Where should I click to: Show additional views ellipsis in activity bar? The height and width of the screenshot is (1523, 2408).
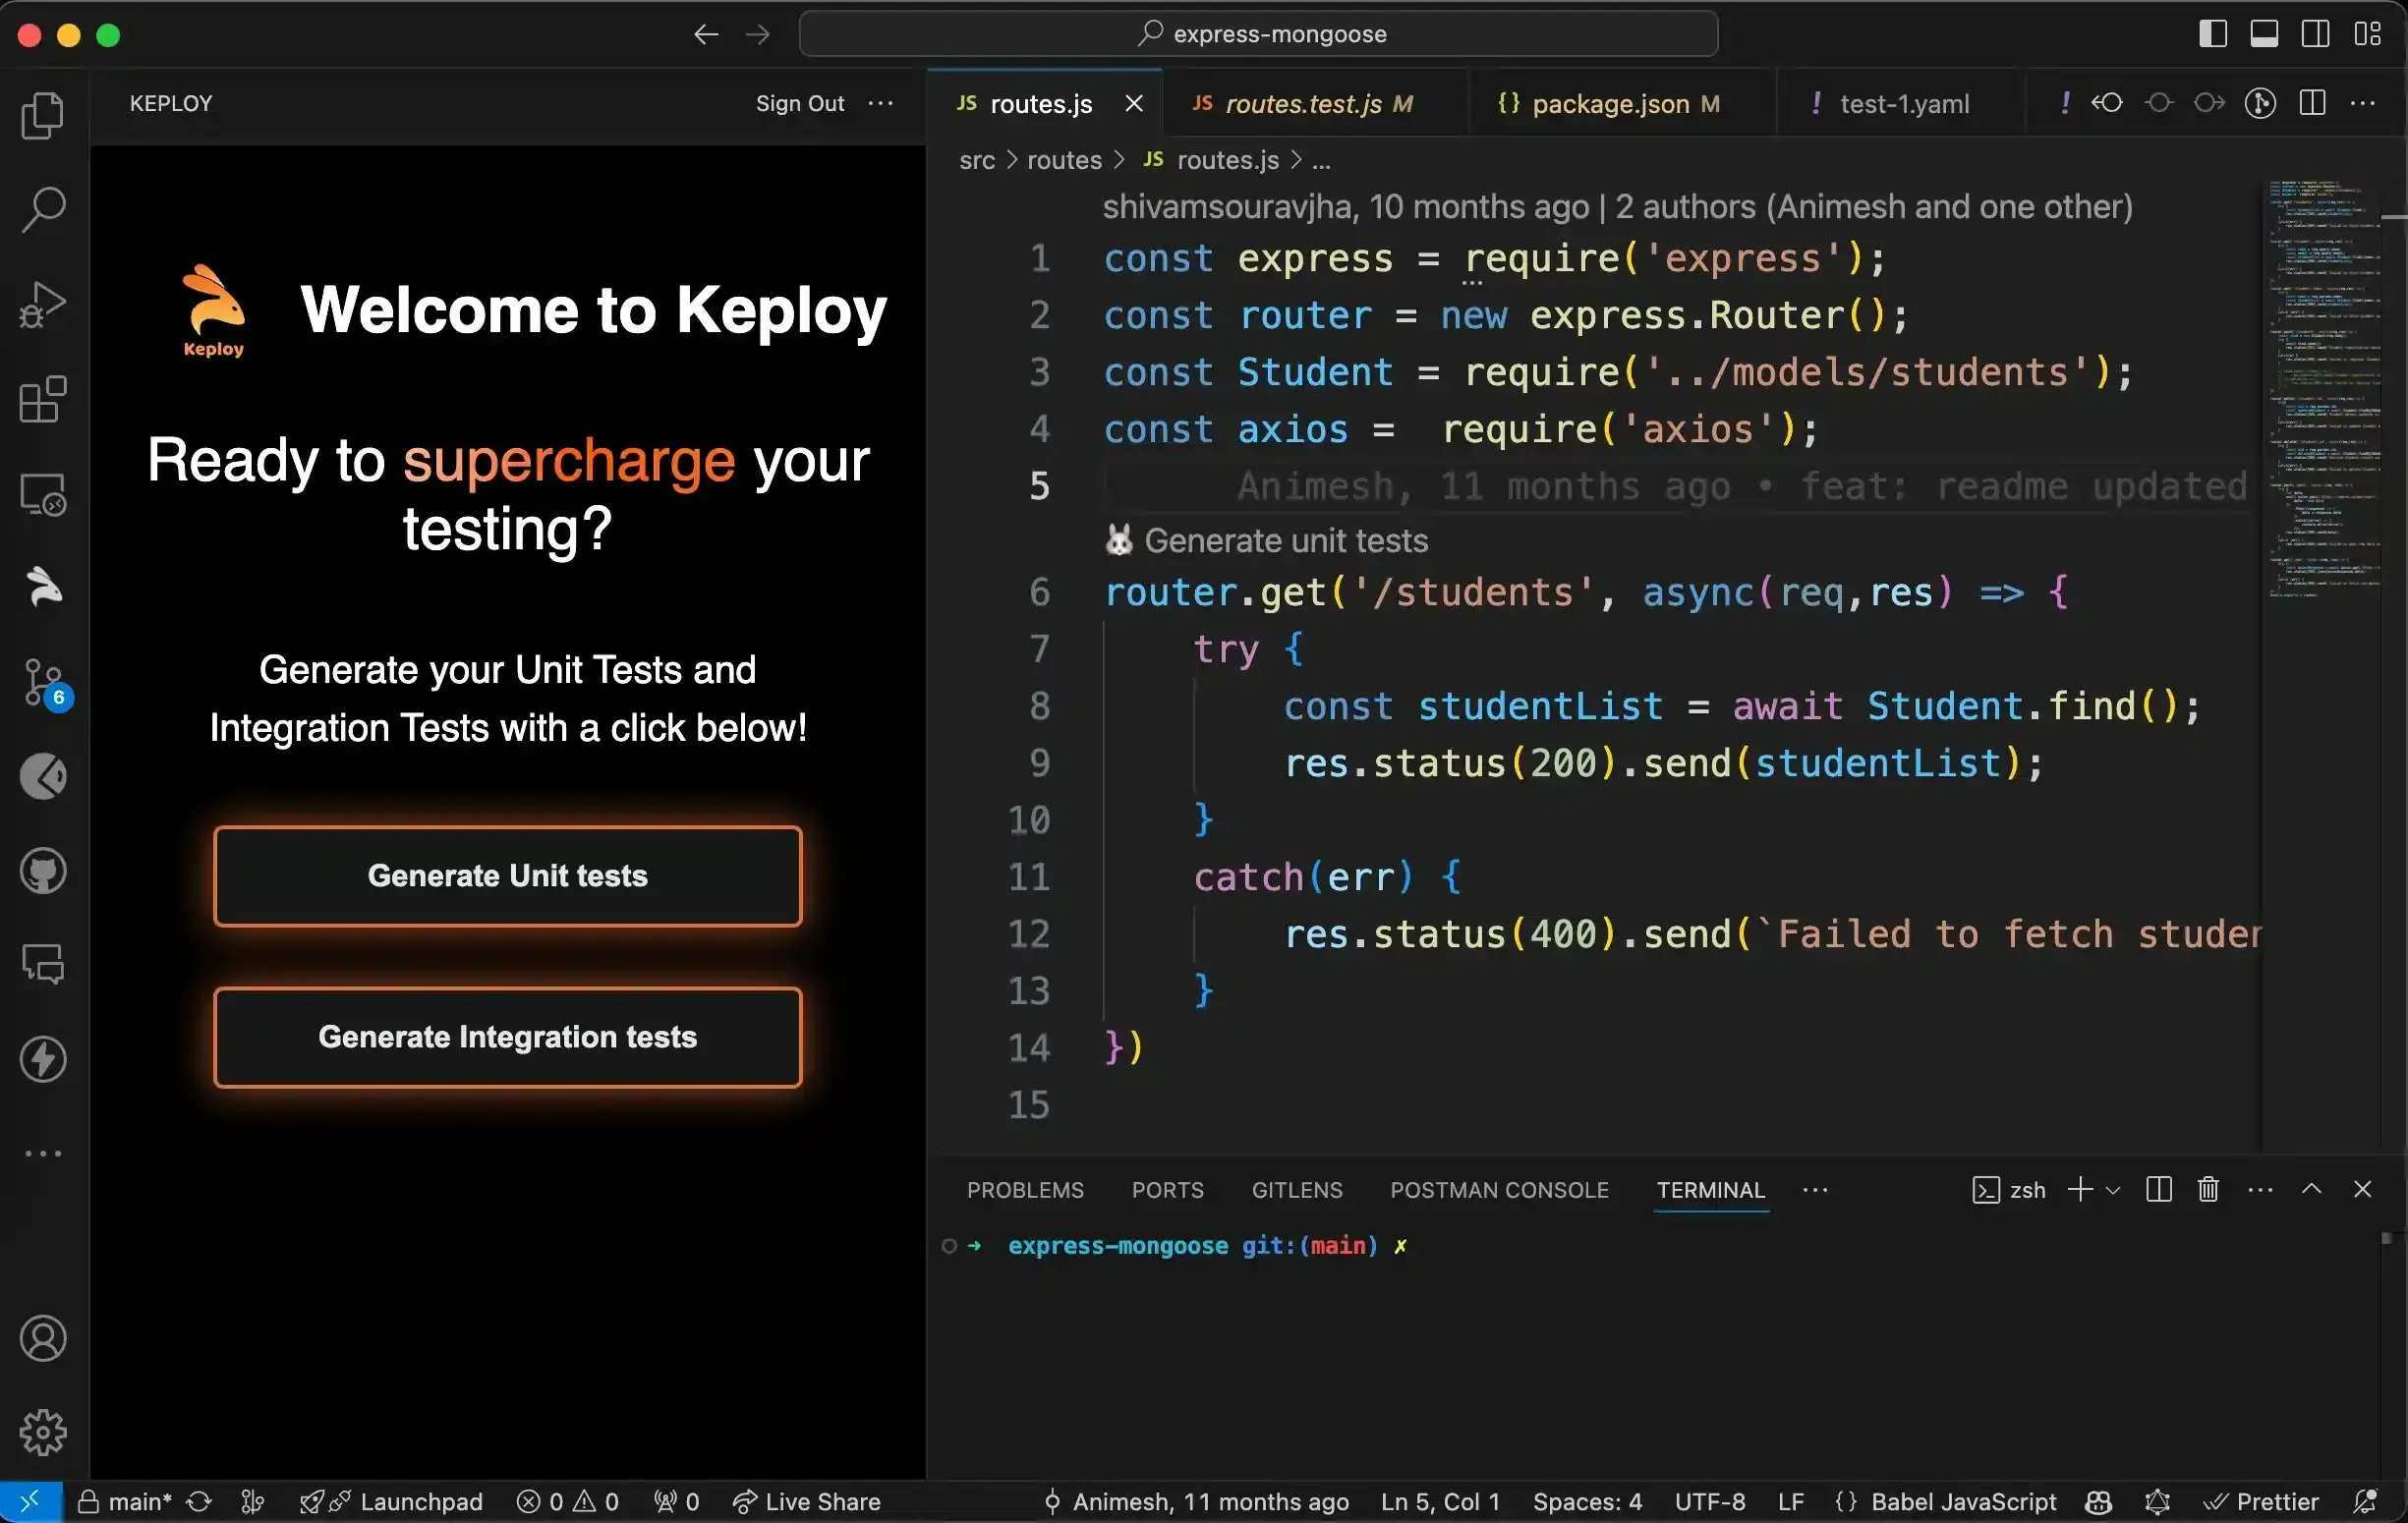click(x=43, y=1153)
